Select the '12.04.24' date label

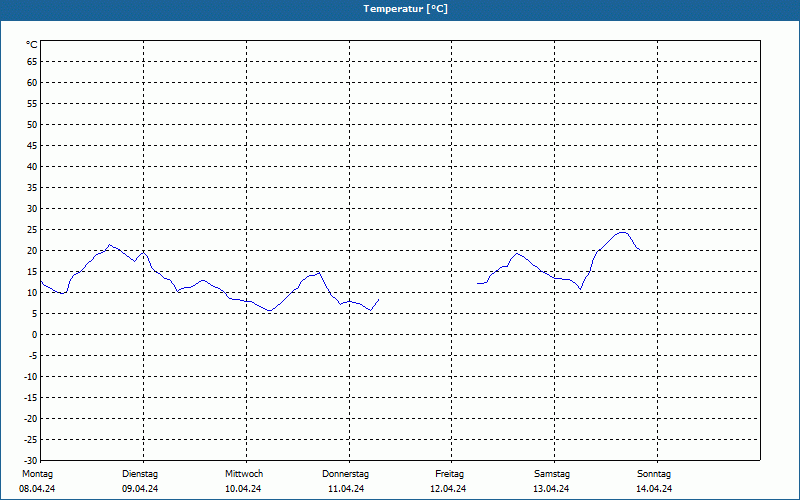[x=448, y=489]
